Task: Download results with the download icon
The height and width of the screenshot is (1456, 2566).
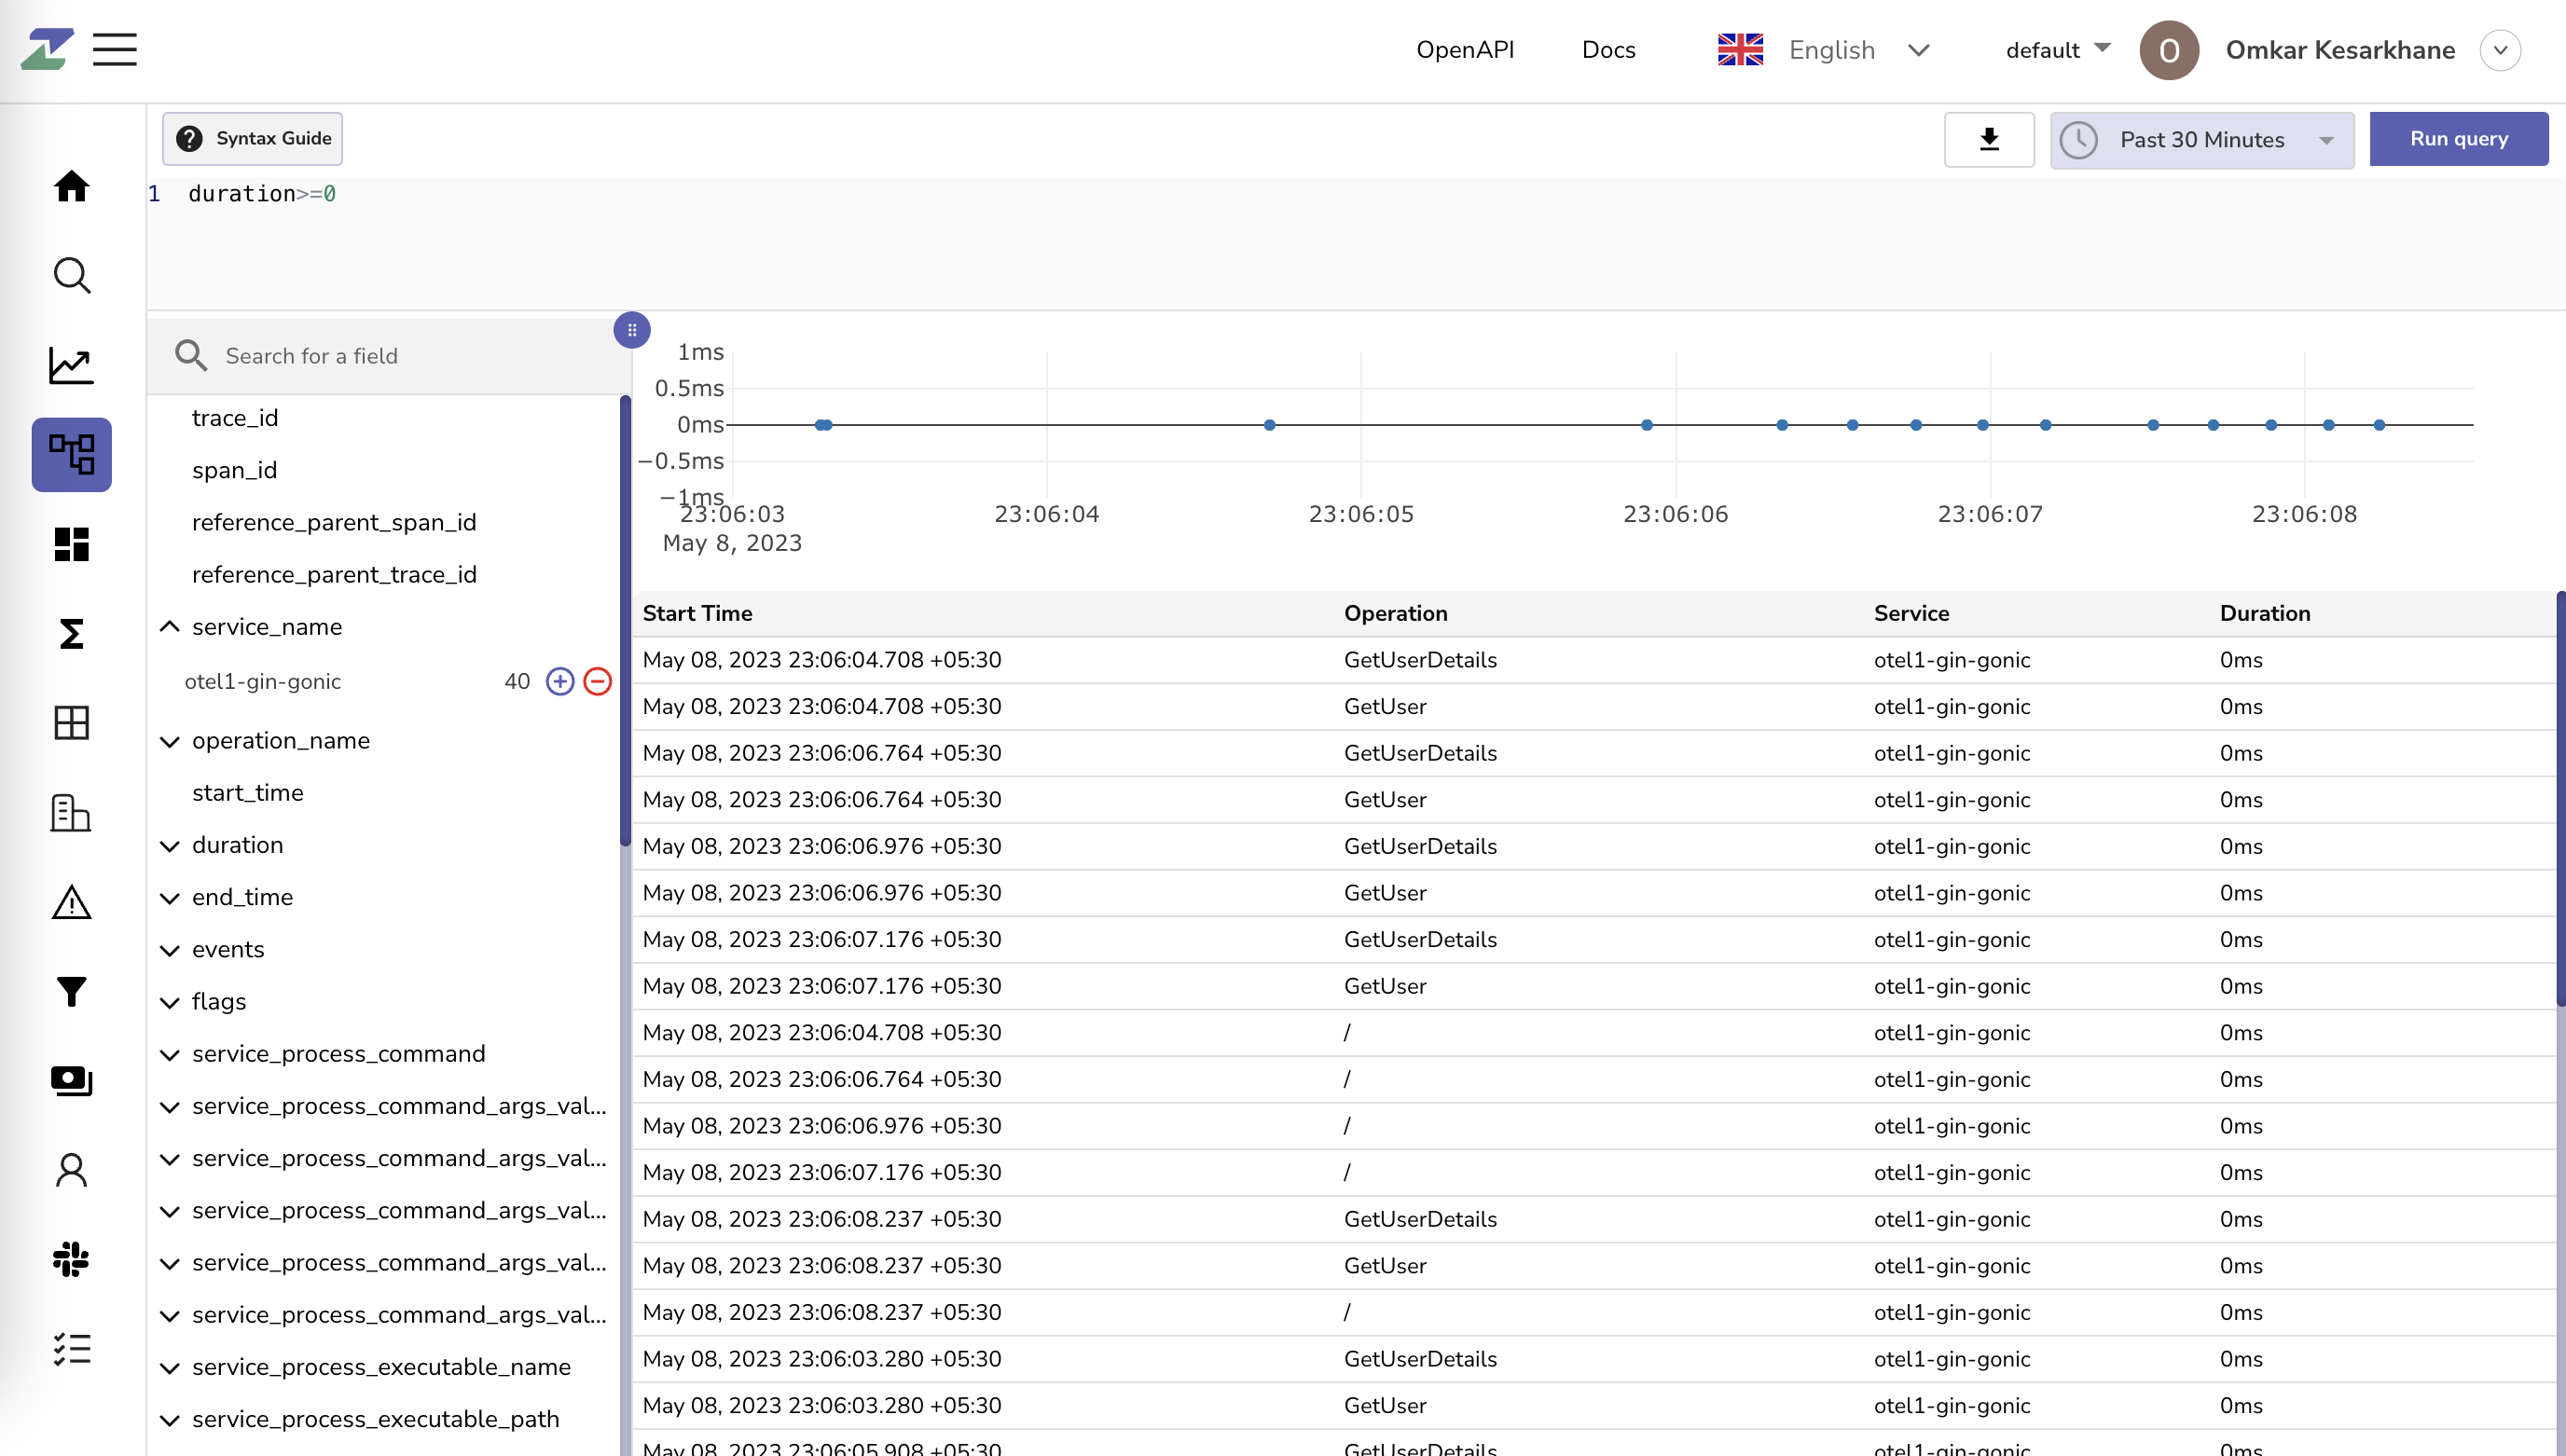Action: click(1988, 139)
